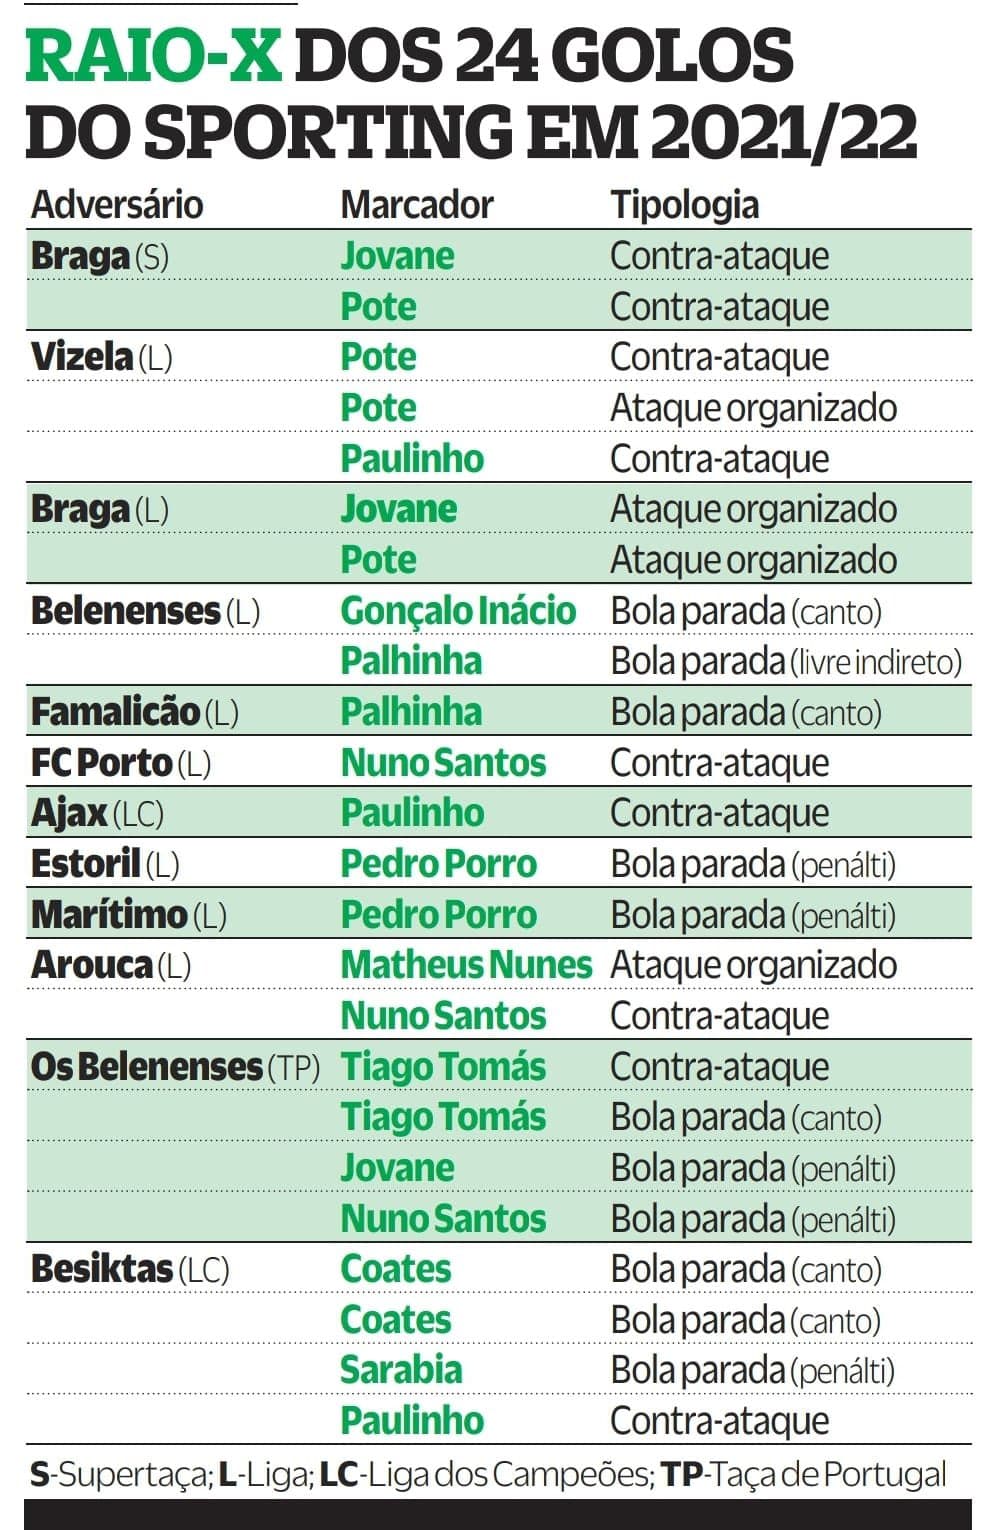Select Pedro Porro in the Marítimo row

438,915
